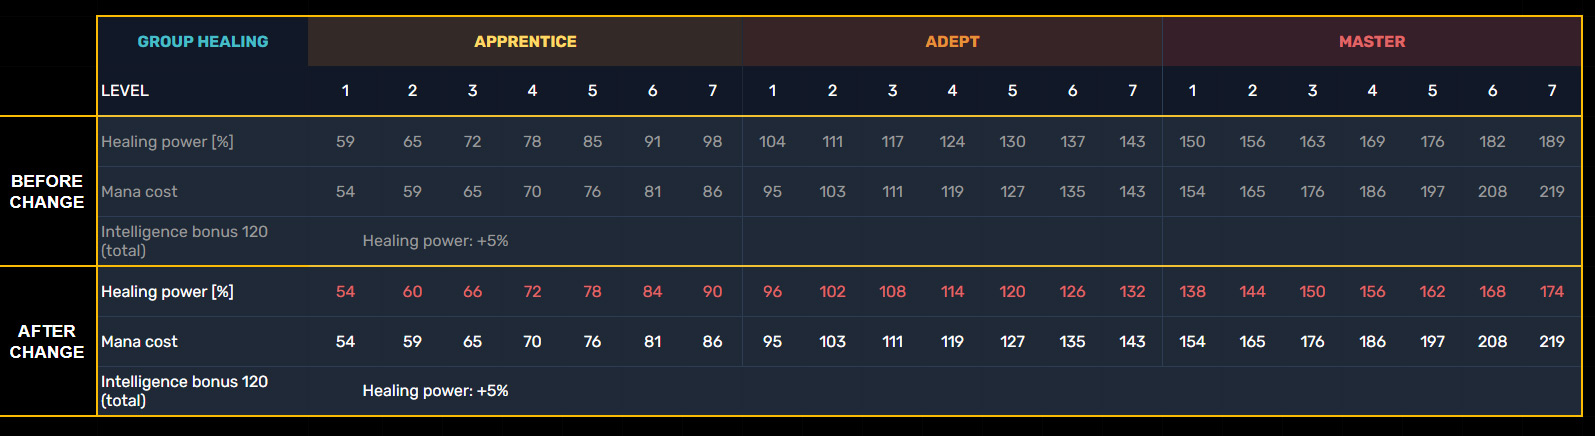Click the red value 174 under Master
Viewport: 1595px width, 436px height.
point(1552,292)
